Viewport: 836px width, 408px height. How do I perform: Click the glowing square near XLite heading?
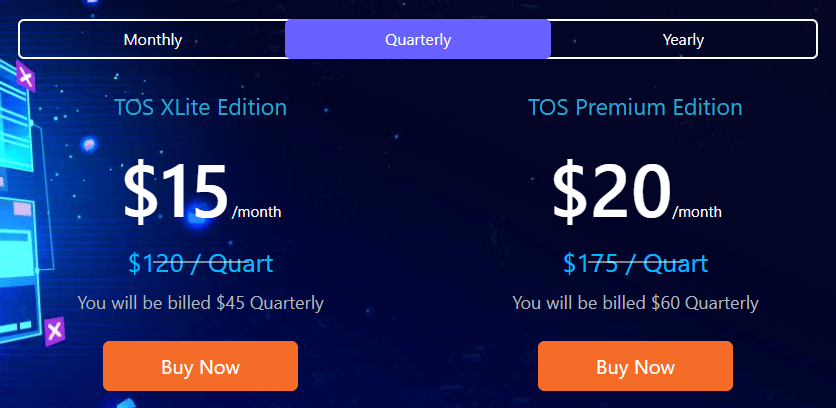tap(89, 145)
